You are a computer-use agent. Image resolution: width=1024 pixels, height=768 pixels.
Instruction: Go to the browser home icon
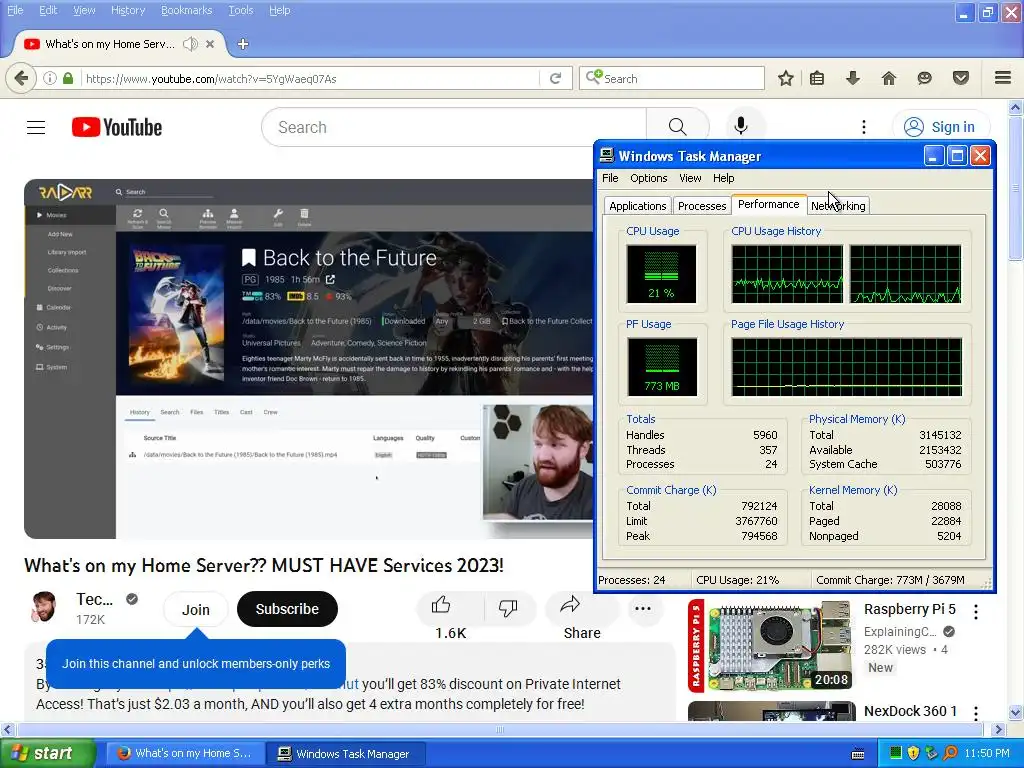(x=889, y=78)
